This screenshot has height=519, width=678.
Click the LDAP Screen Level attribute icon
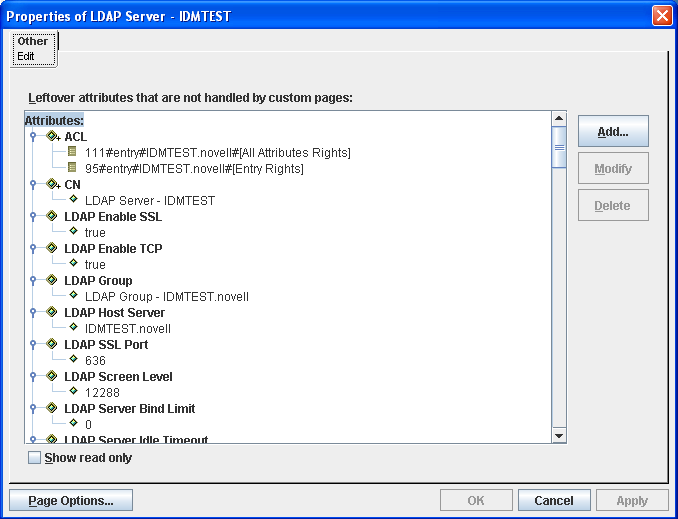(x=51, y=376)
